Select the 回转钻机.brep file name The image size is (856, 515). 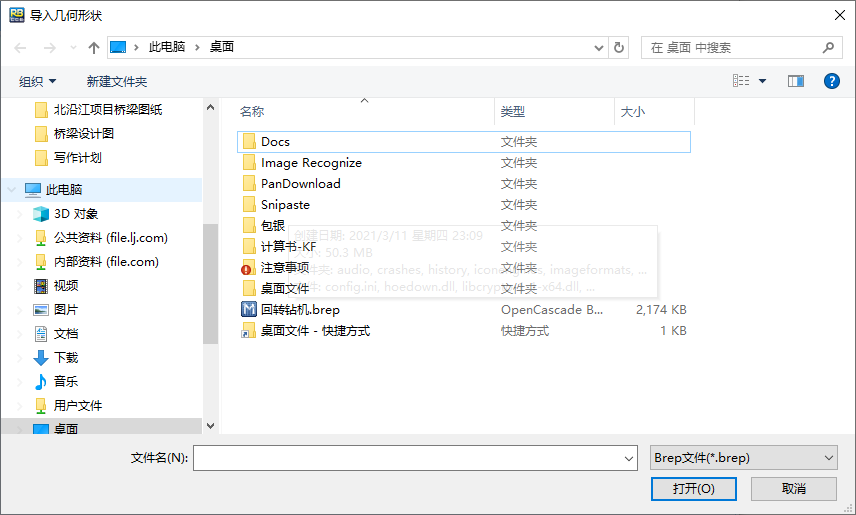(300, 310)
